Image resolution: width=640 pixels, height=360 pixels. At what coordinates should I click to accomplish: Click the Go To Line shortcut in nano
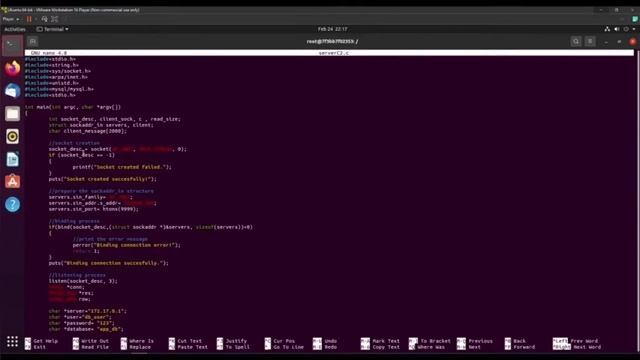[x=284, y=347]
